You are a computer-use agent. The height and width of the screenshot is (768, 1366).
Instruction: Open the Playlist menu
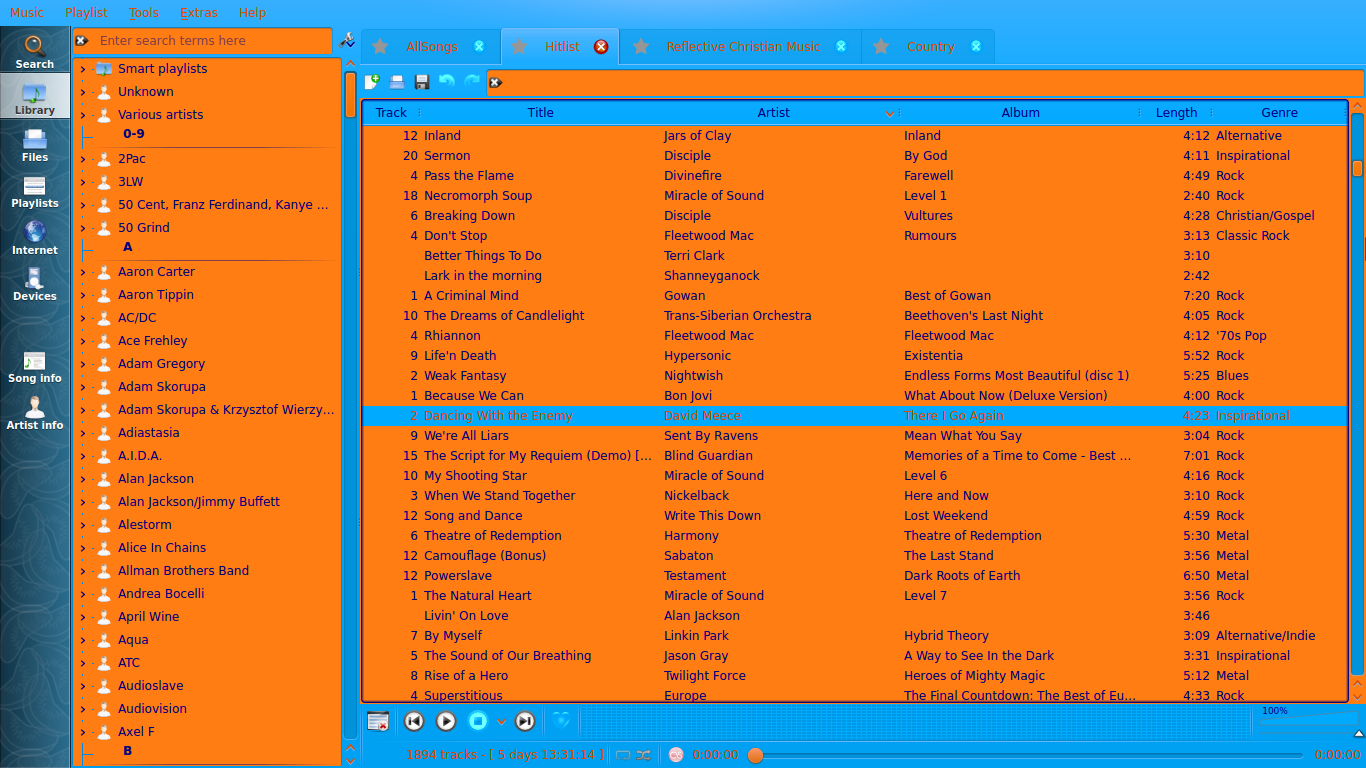pyautogui.click(x=86, y=13)
